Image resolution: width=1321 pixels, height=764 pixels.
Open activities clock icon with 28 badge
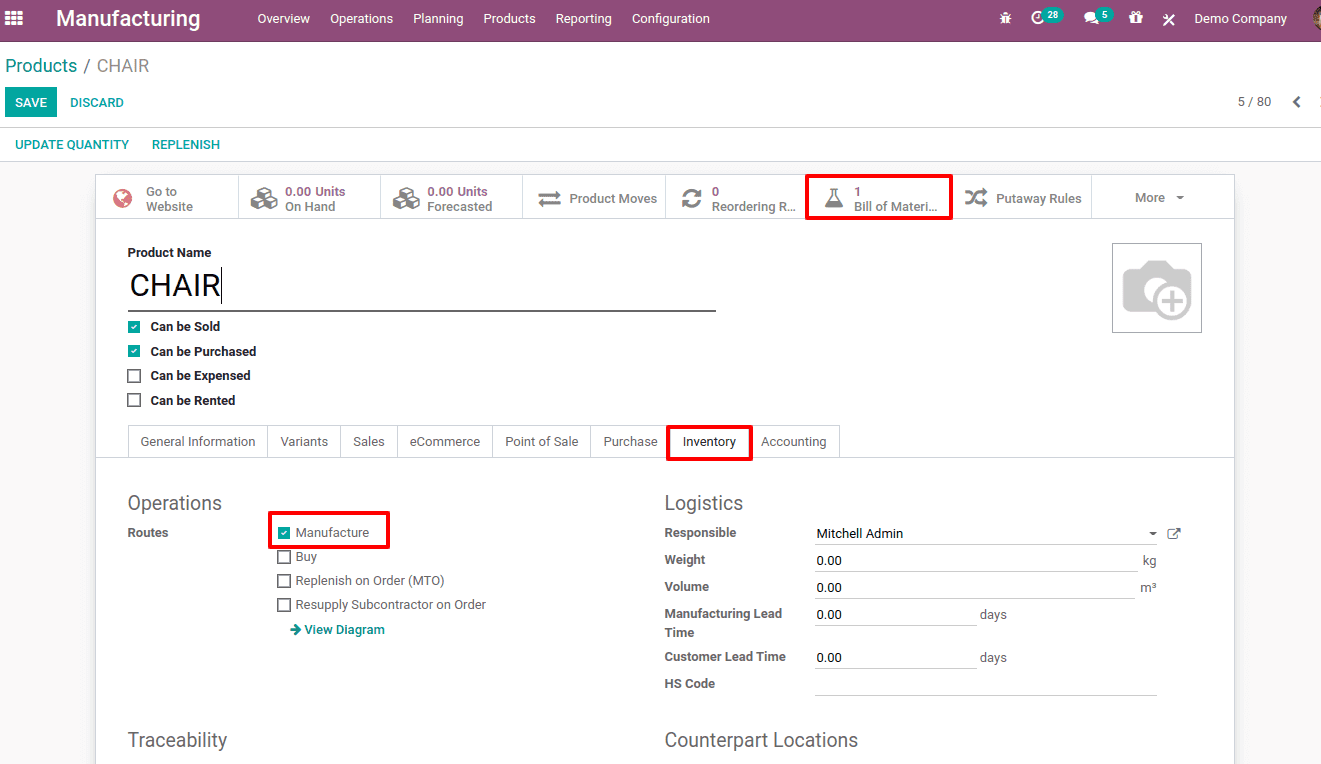tap(1046, 17)
